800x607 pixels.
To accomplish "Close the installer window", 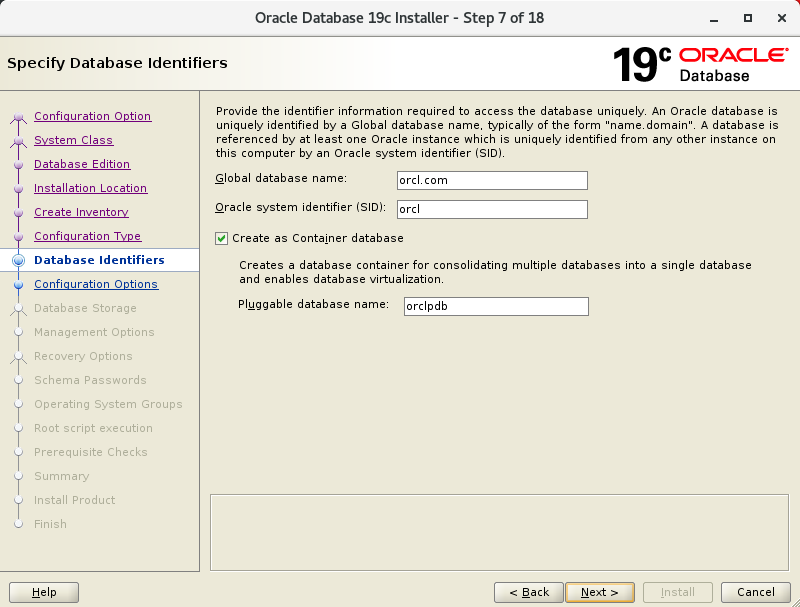I will point(782,18).
